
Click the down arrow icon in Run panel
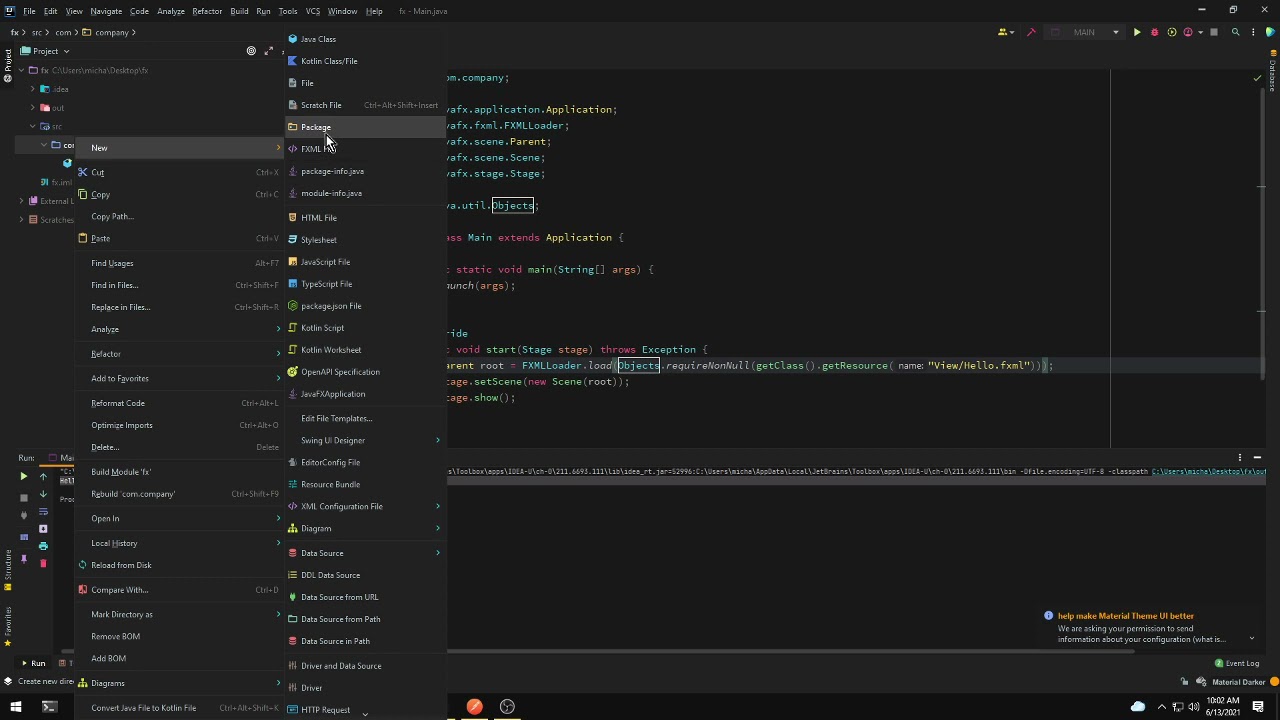43,495
